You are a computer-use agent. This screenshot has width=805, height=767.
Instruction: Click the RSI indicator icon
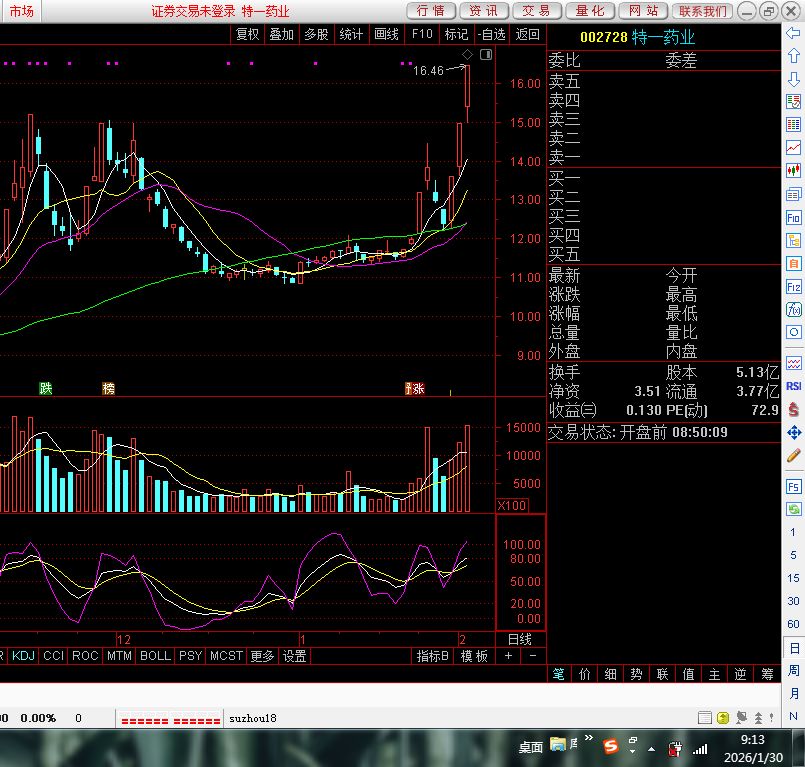pyautogui.click(x=794, y=386)
